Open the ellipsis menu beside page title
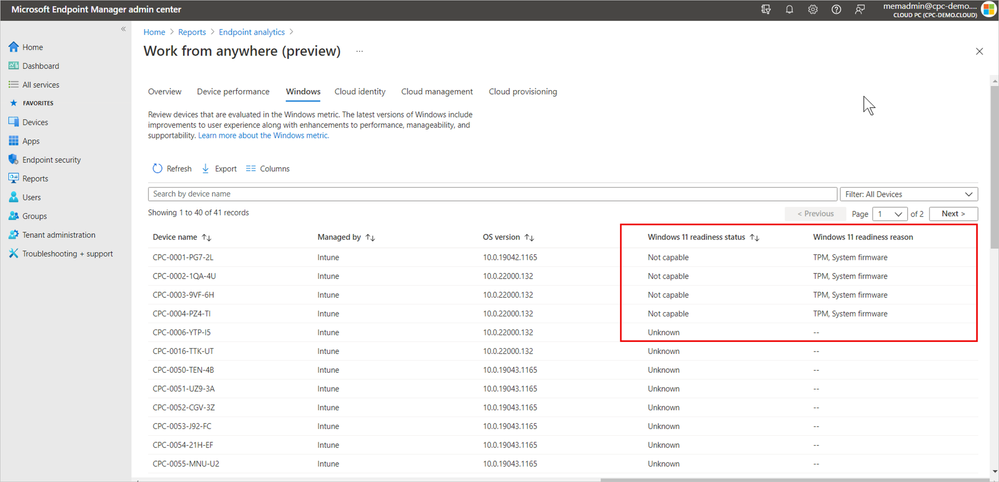The image size is (999, 482). coord(359,52)
